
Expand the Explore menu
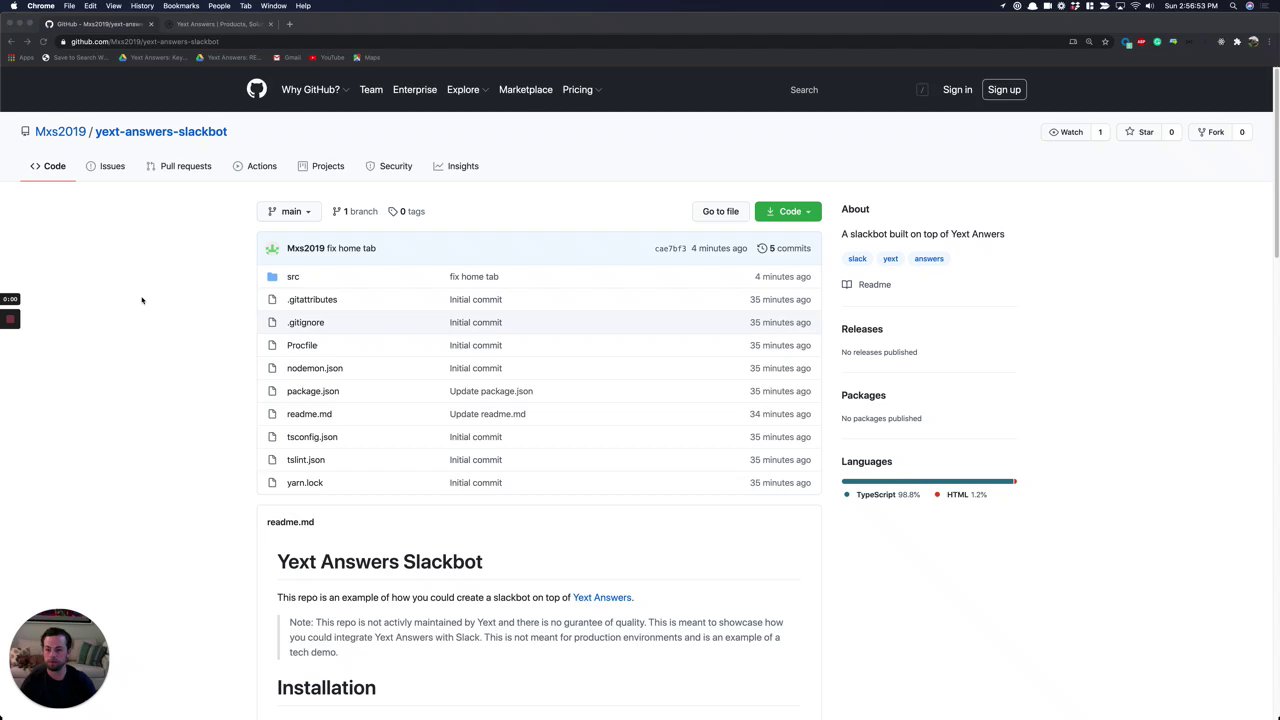pyautogui.click(x=467, y=90)
